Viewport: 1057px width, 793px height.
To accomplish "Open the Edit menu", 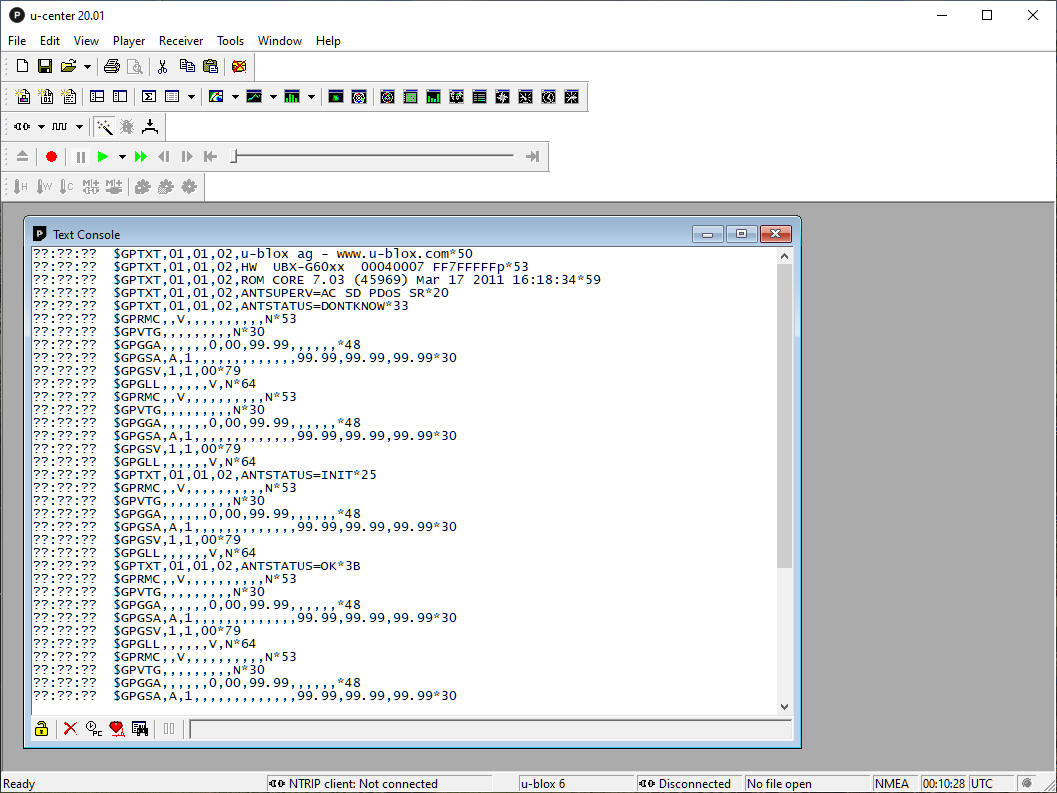I will pyautogui.click(x=50, y=40).
